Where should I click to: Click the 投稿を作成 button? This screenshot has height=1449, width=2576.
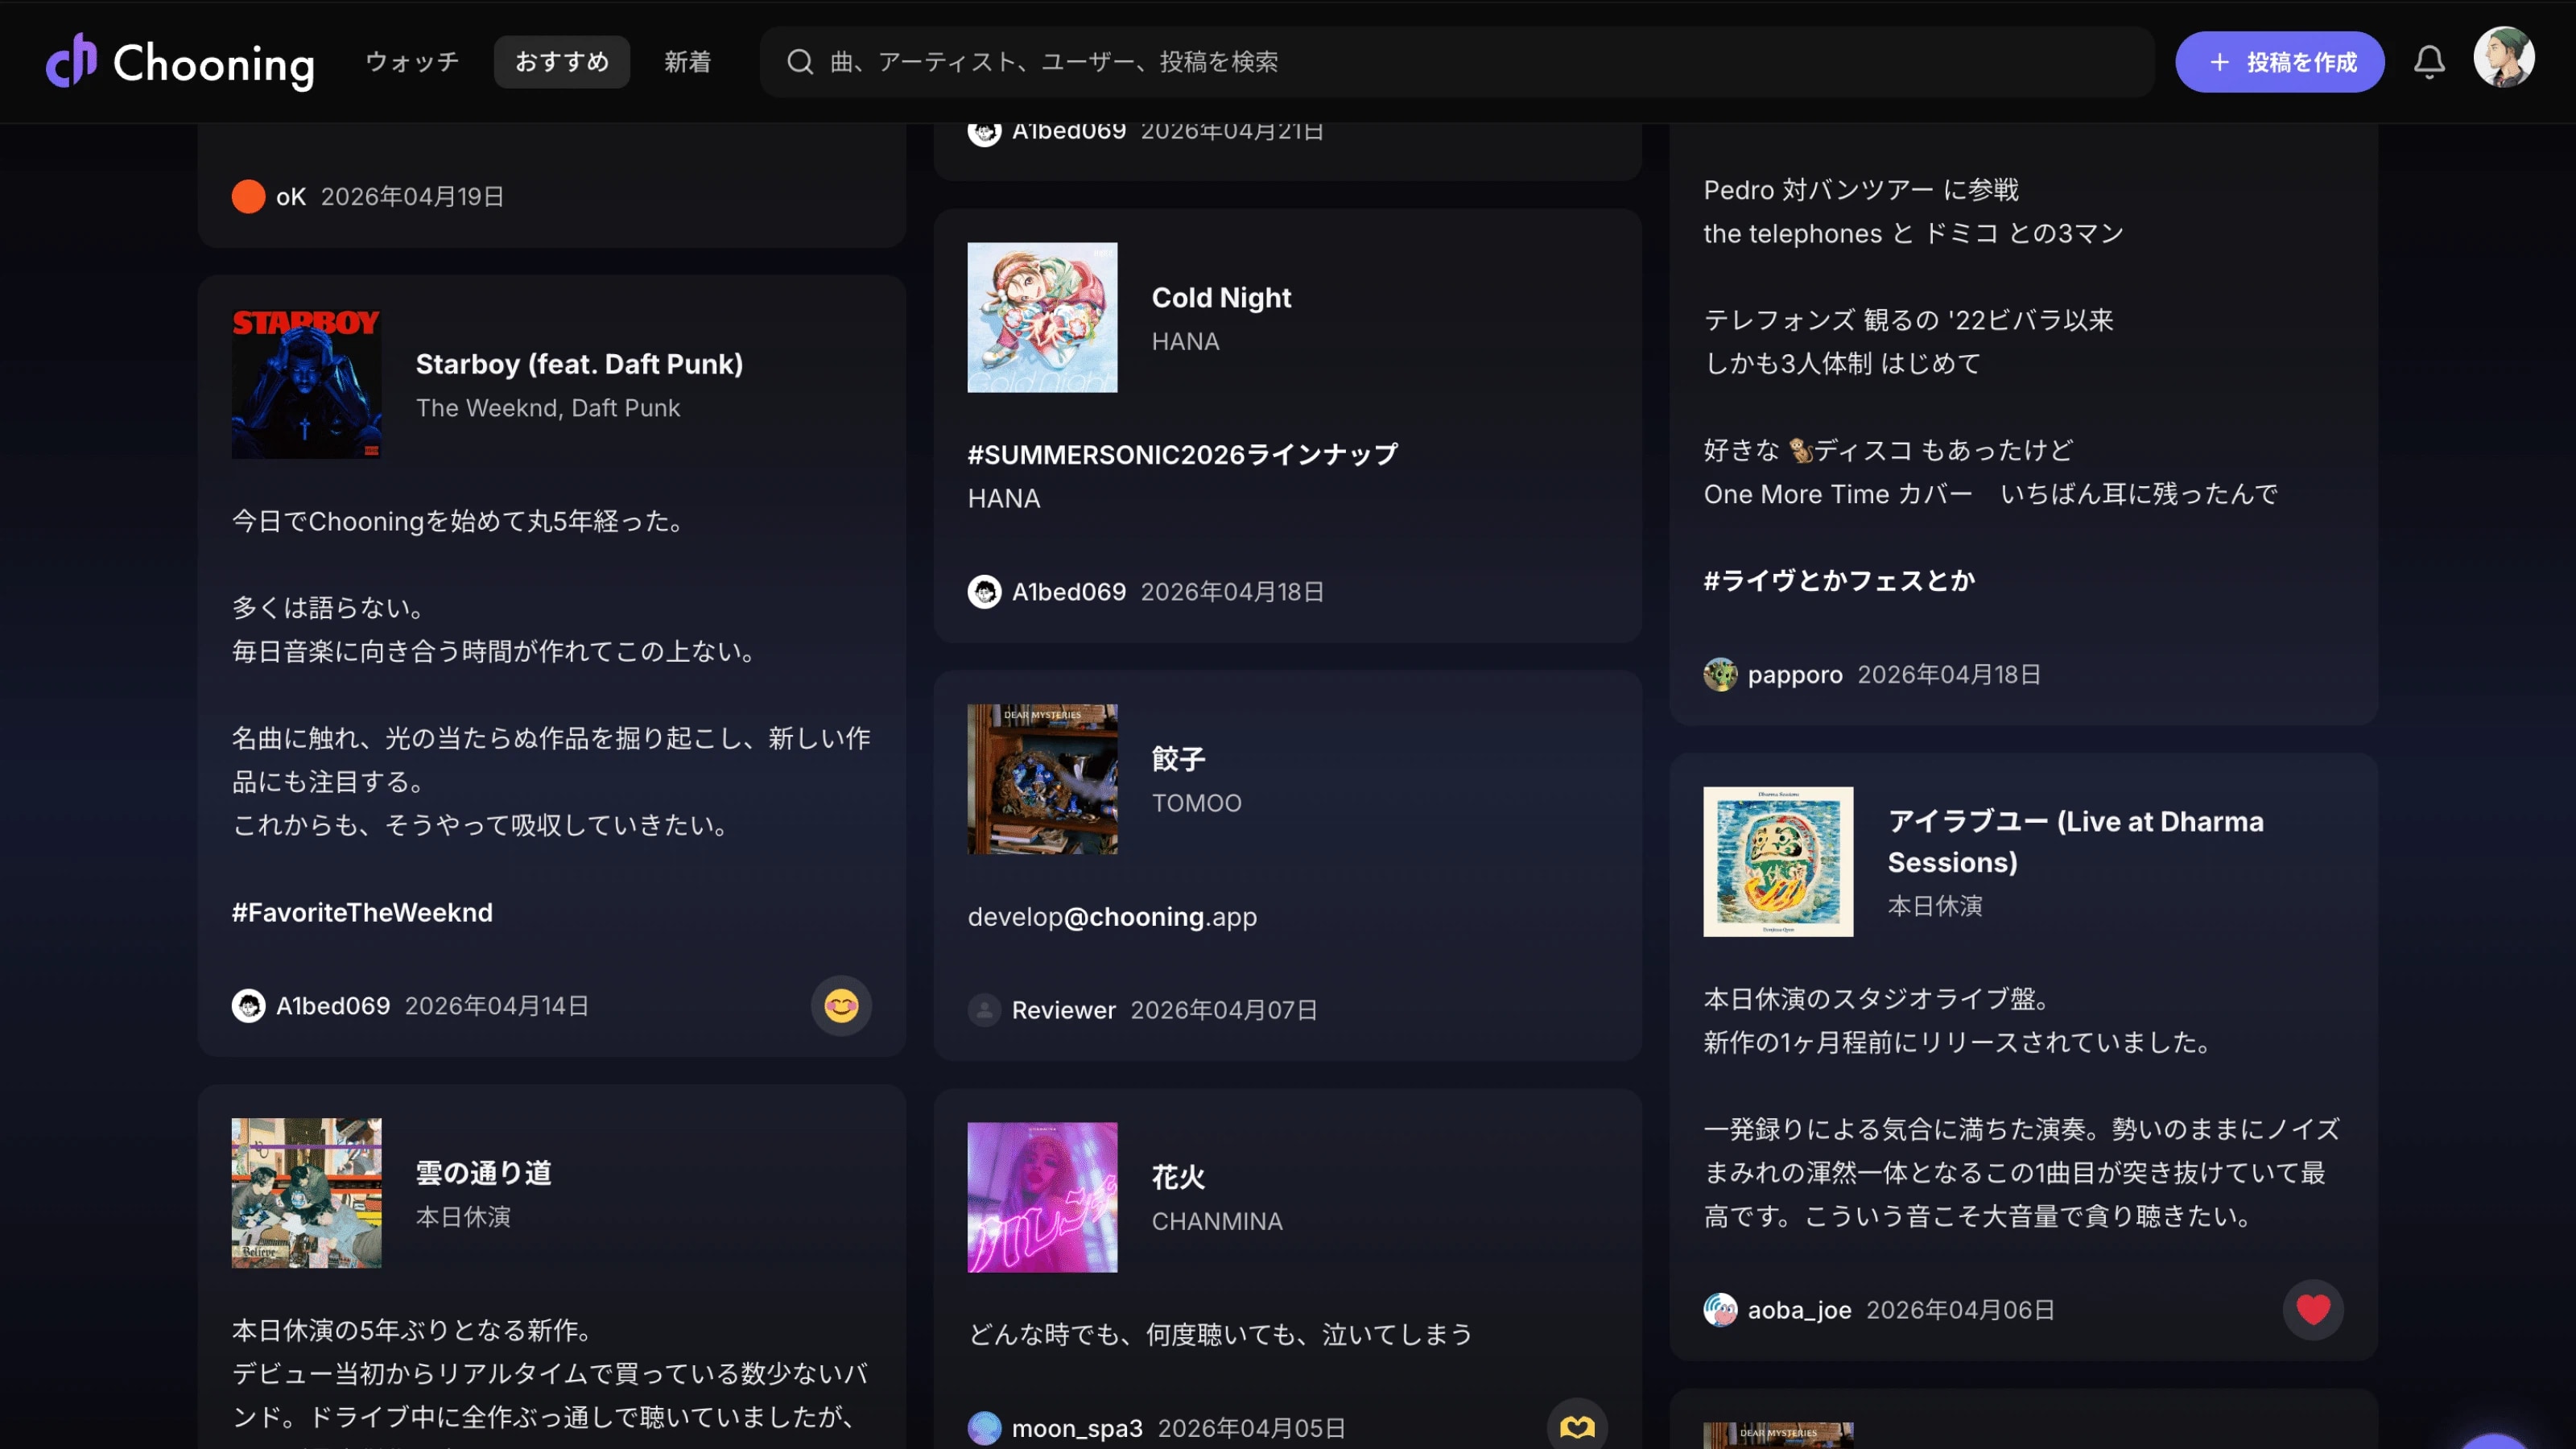[x=2280, y=62]
